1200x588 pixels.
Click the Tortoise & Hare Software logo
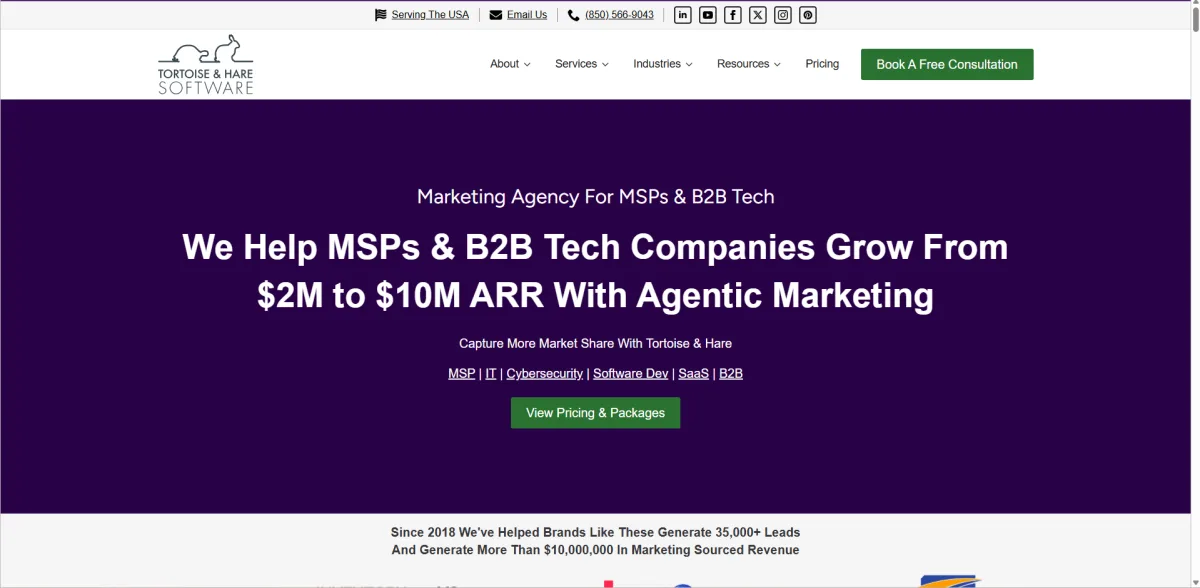(x=206, y=64)
